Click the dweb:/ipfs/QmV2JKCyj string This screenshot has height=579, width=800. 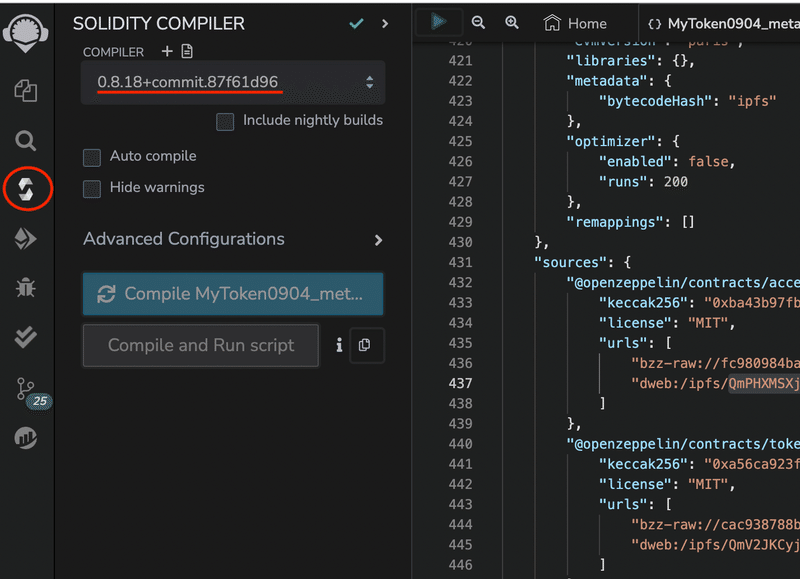point(715,544)
